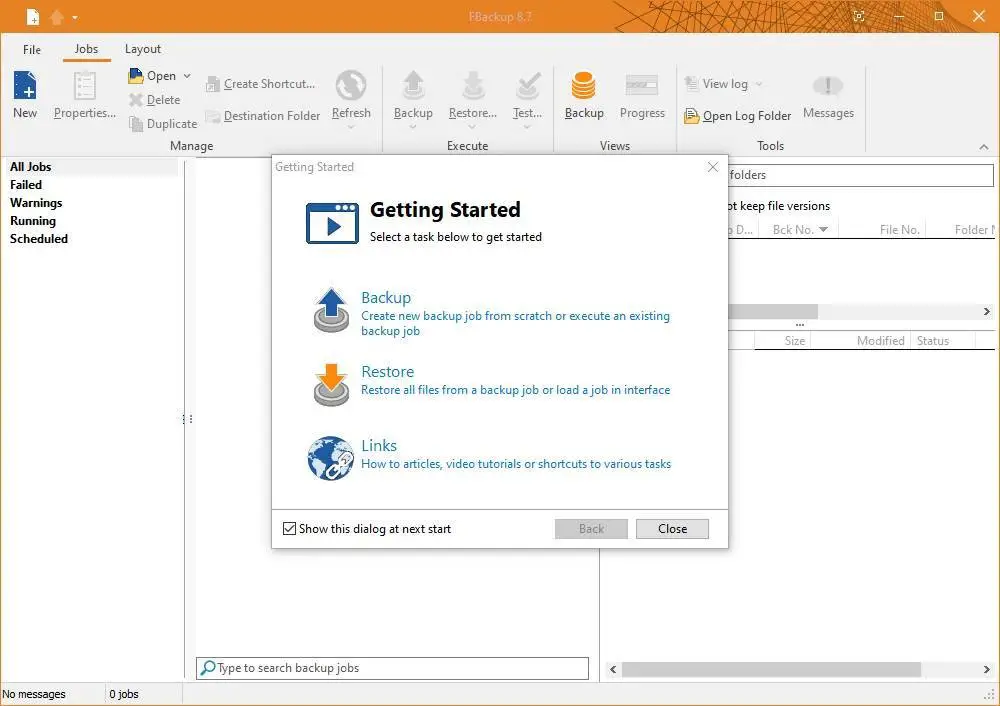The width and height of the screenshot is (1000, 706).
Task: Click the View log icon
Action: tap(691, 84)
